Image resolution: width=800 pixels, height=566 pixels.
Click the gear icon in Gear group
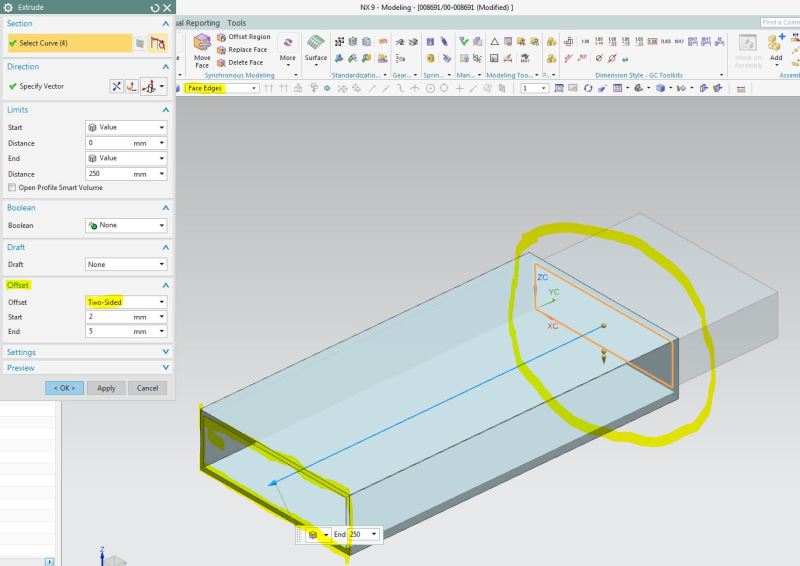tap(400, 42)
